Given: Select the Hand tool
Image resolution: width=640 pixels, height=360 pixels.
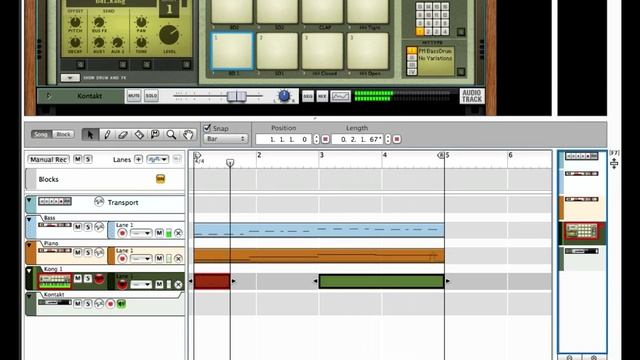Looking at the screenshot, I should pos(188,134).
